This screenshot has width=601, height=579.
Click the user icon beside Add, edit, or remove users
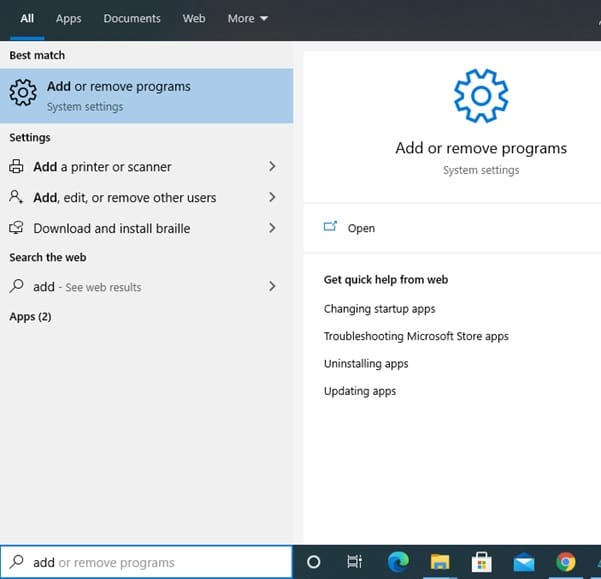click(16, 197)
